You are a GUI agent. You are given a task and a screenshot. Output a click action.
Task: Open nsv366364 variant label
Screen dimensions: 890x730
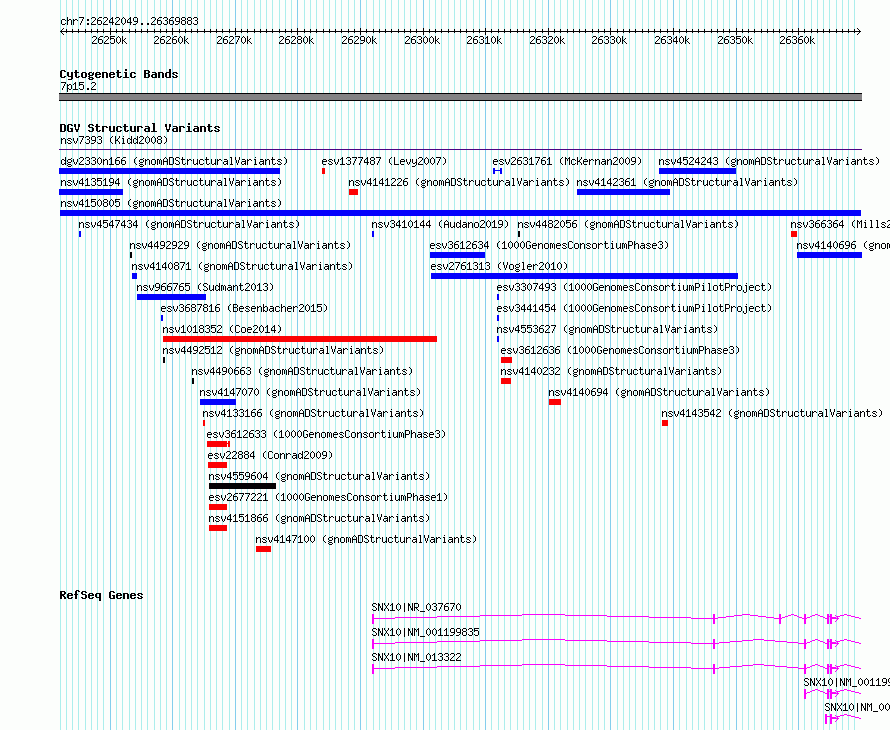point(839,224)
